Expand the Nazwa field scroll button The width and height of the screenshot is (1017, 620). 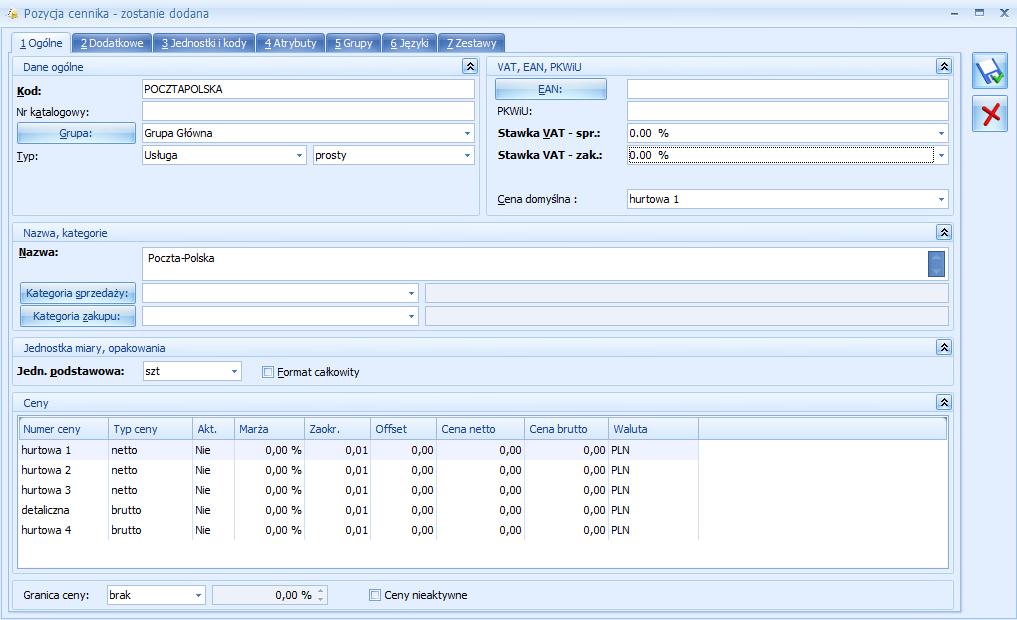pos(936,264)
